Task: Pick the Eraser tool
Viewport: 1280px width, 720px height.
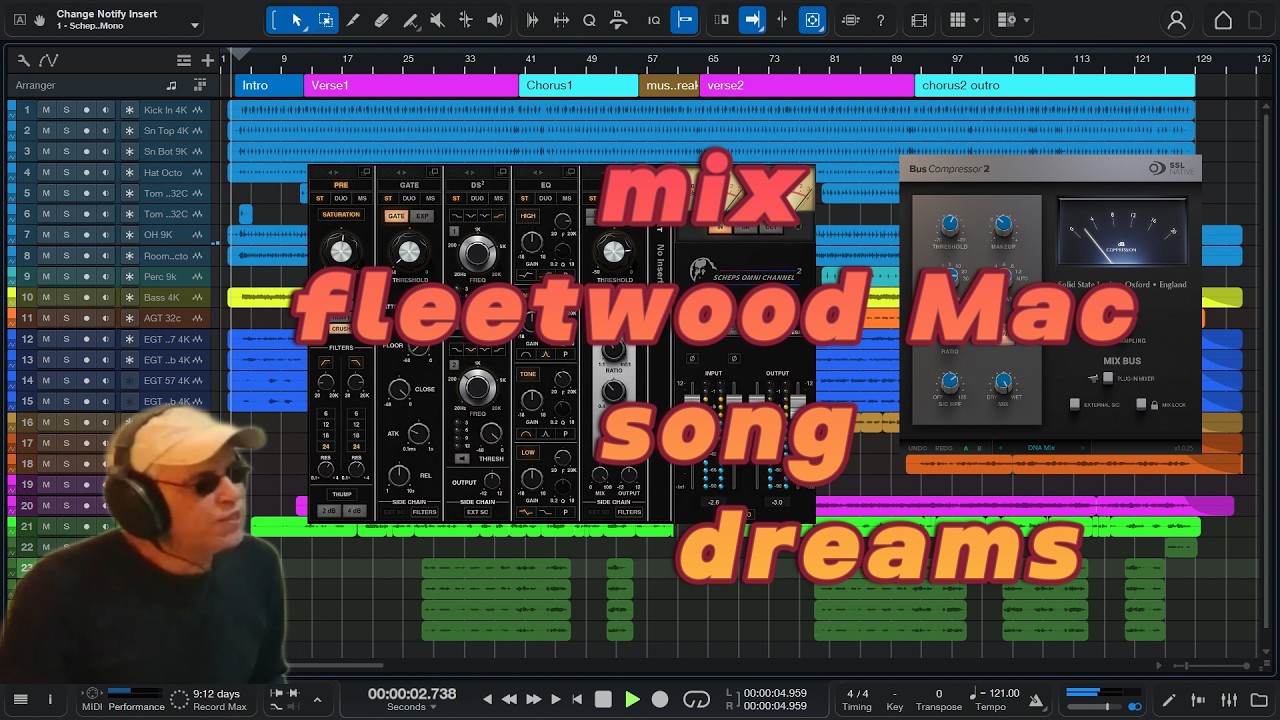Action: click(381, 20)
